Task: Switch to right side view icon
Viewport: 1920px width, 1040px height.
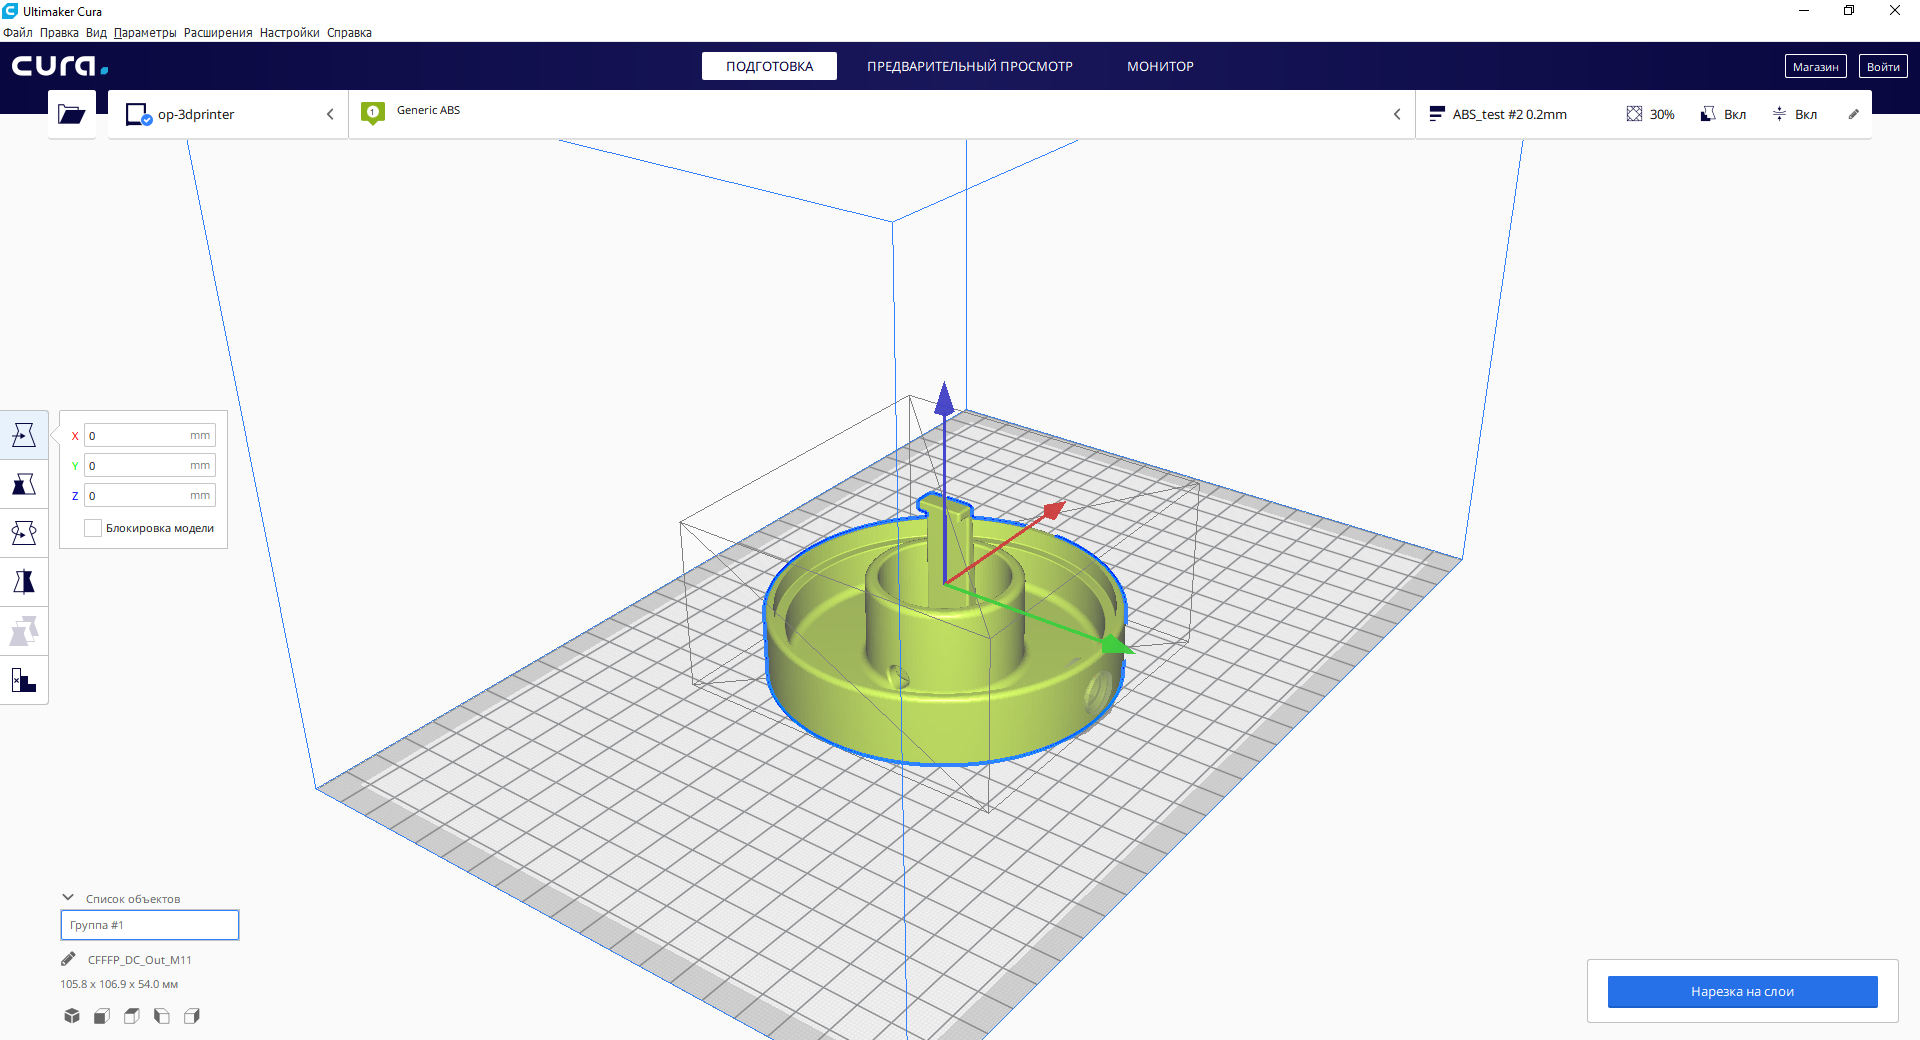Action: point(192,1016)
